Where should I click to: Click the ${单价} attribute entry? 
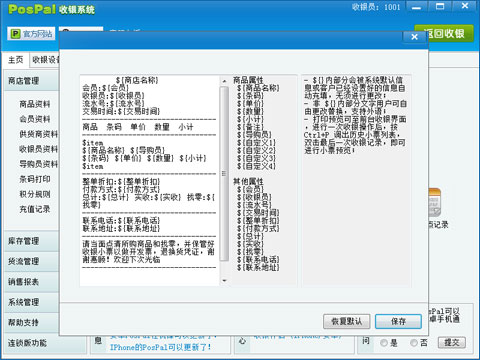(x=250, y=103)
